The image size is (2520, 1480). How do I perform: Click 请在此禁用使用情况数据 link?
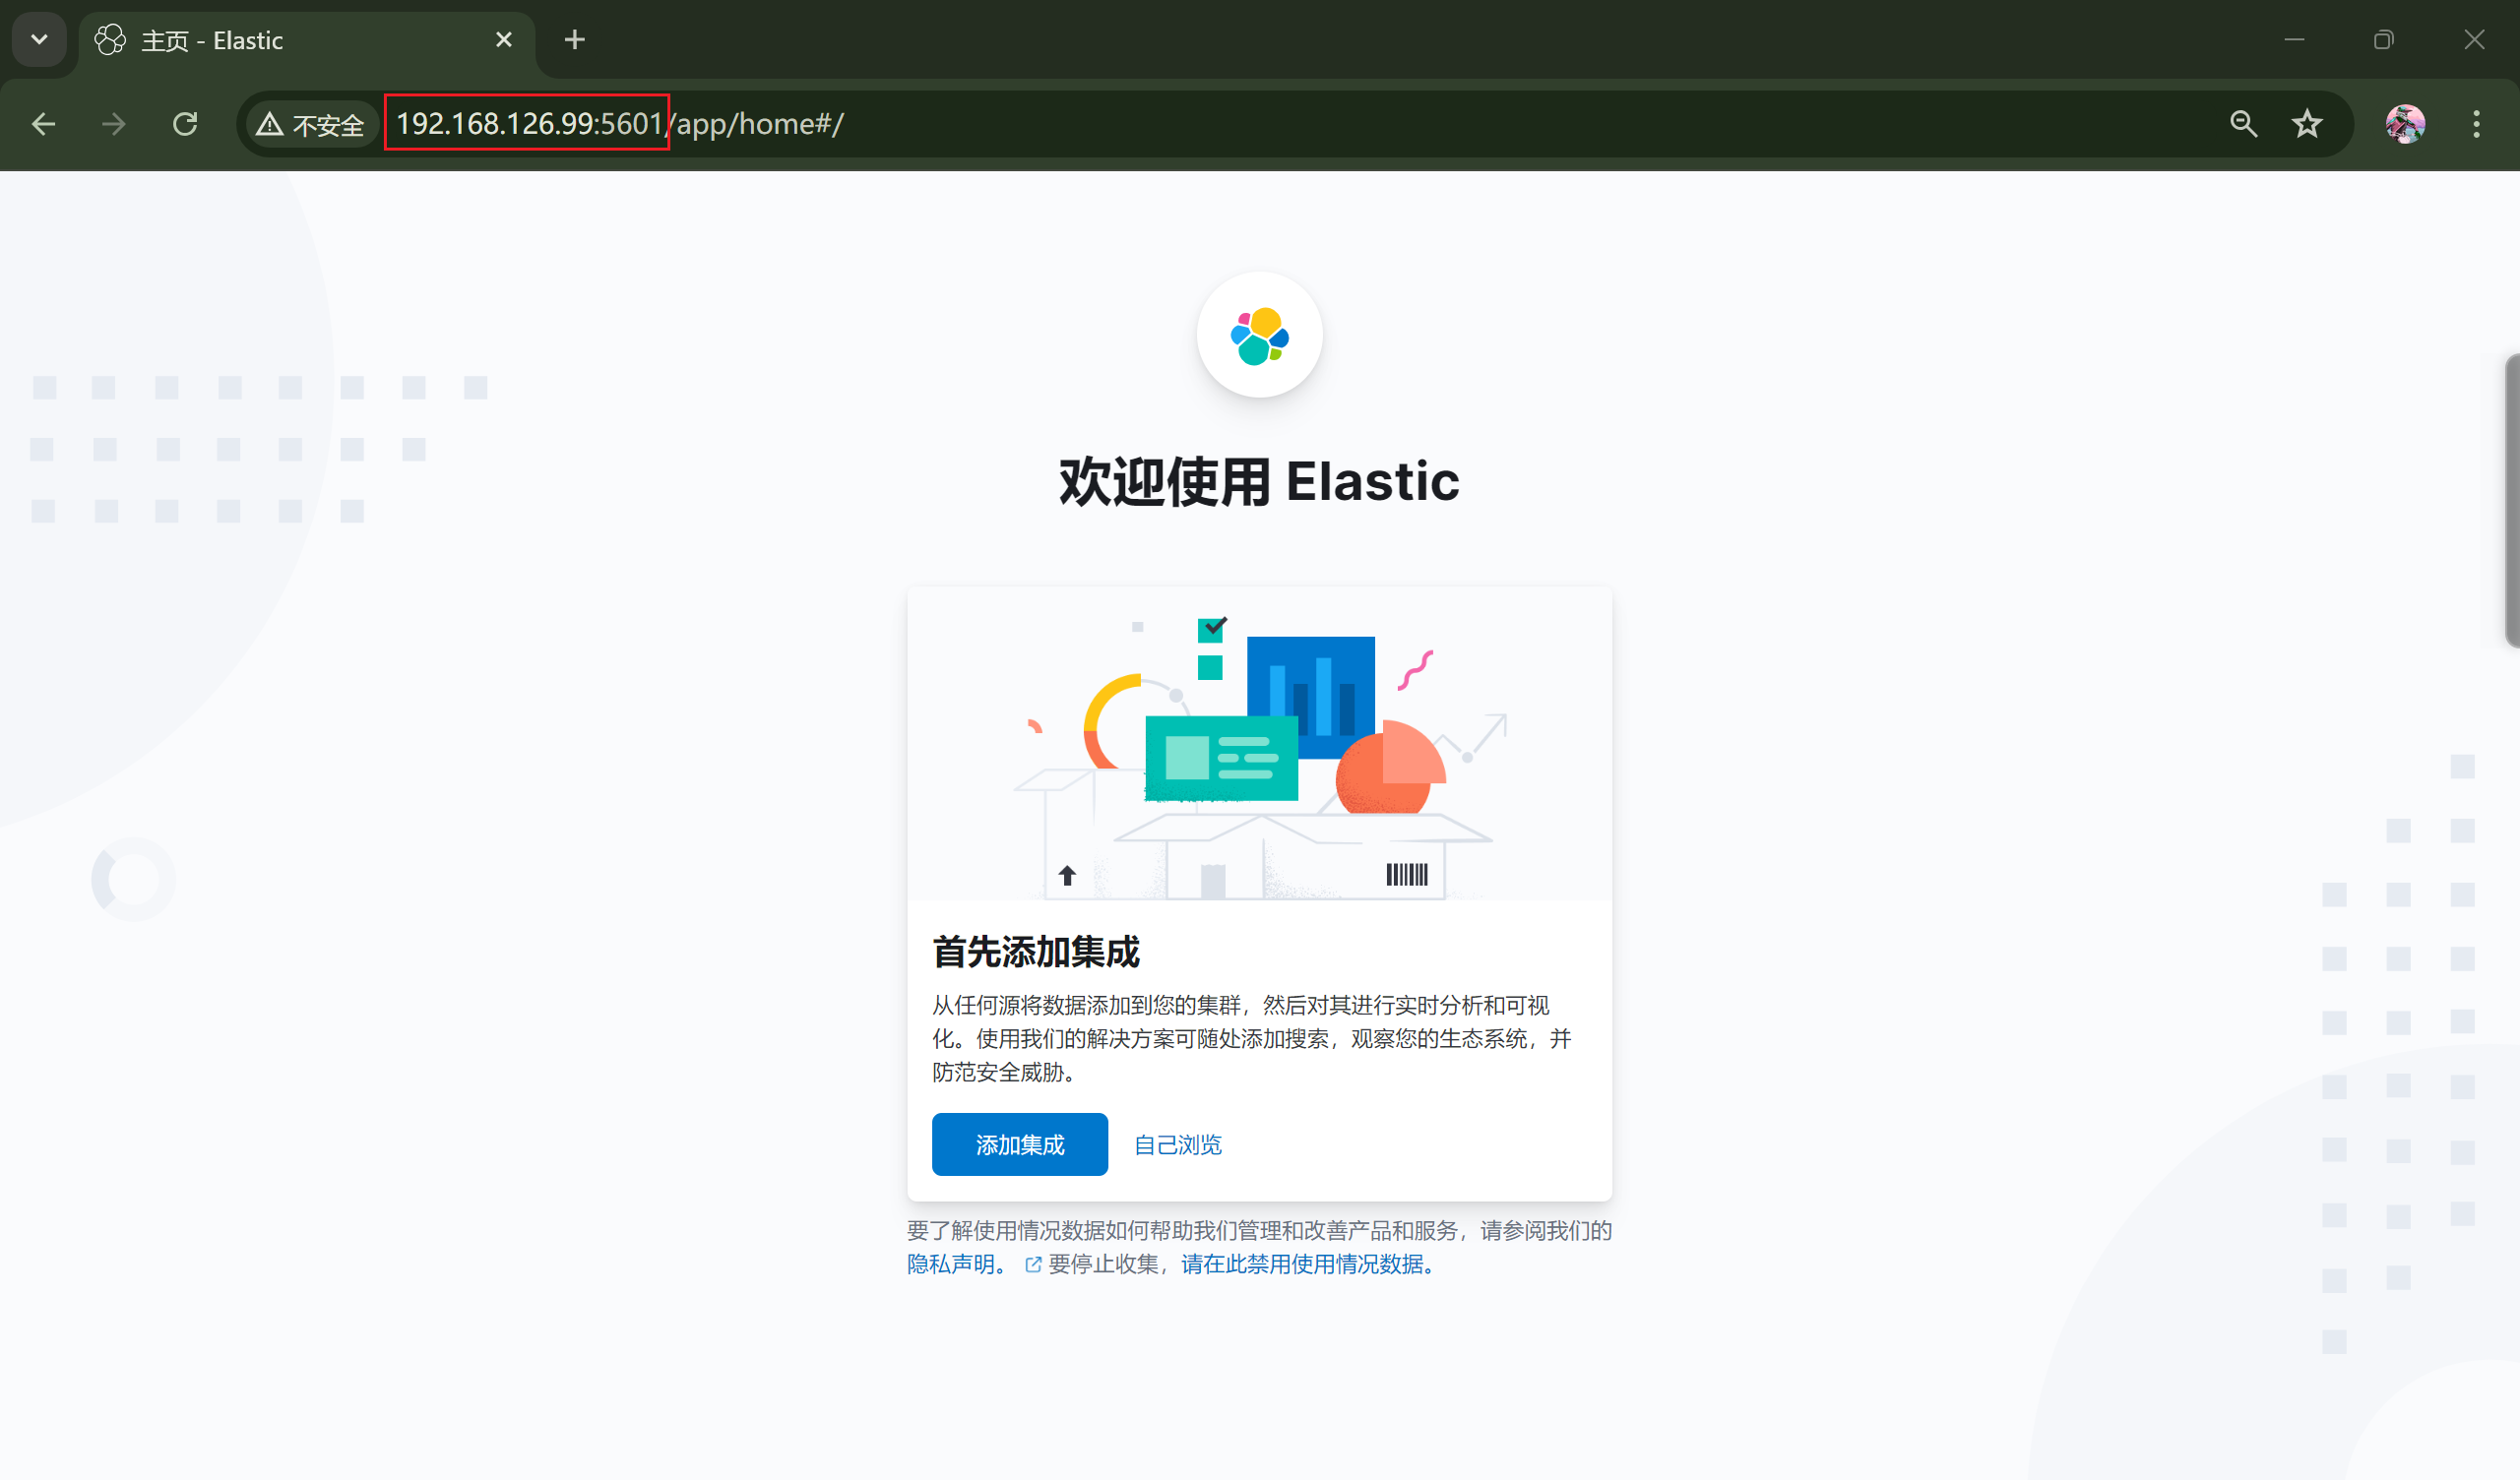coord(1307,1264)
